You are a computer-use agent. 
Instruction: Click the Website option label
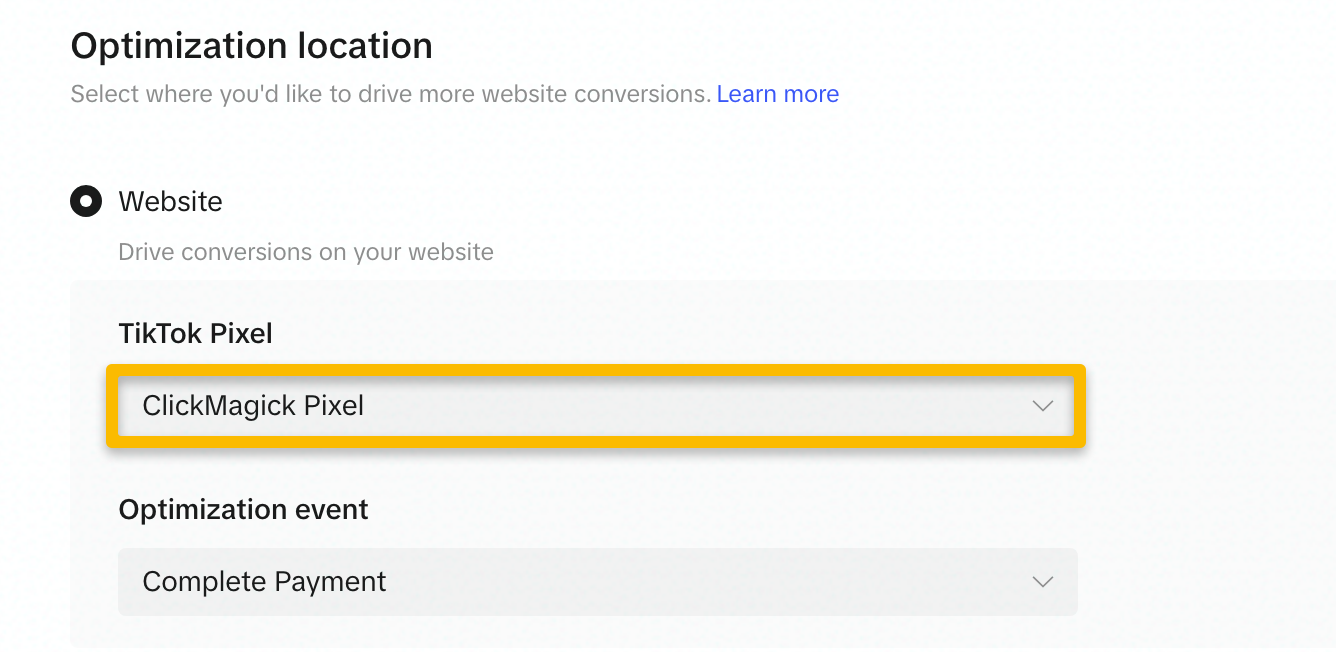tap(170, 201)
